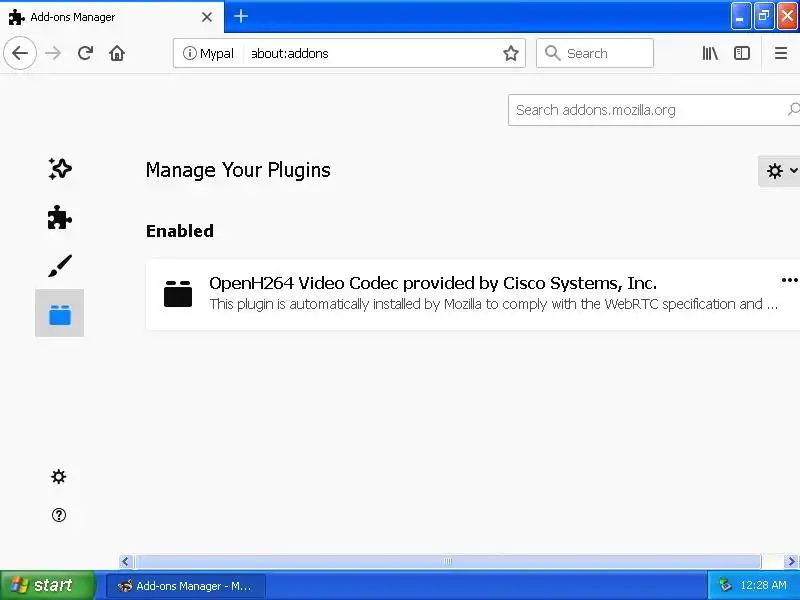Click the OpenH264 plugin description text
This screenshot has width=800, height=600.
(493, 304)
